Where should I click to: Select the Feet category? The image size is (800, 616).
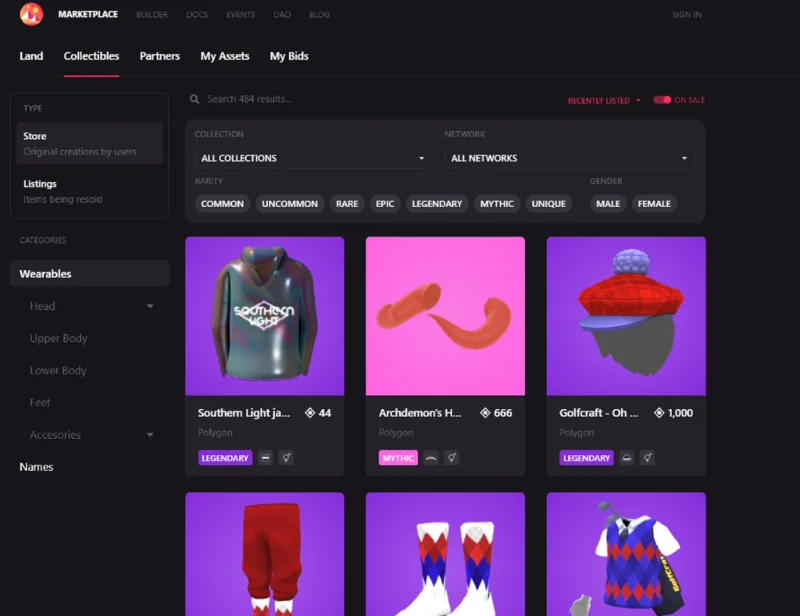click(40, 403)
